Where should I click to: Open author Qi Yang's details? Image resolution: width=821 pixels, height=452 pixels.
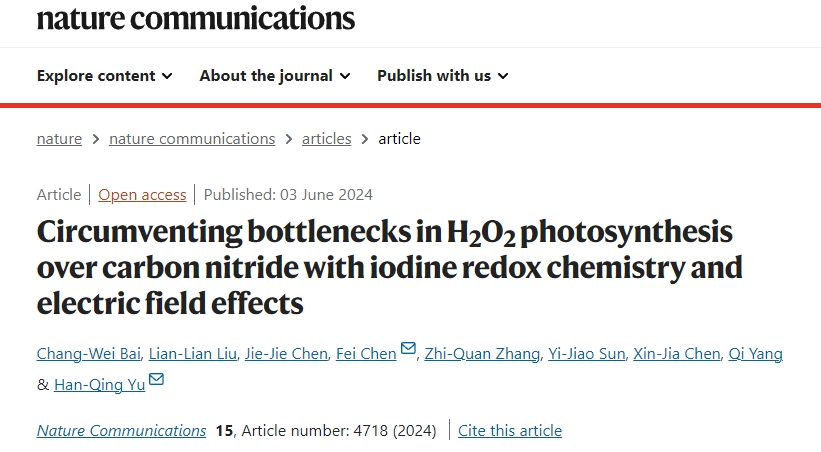tap(756, 354)
